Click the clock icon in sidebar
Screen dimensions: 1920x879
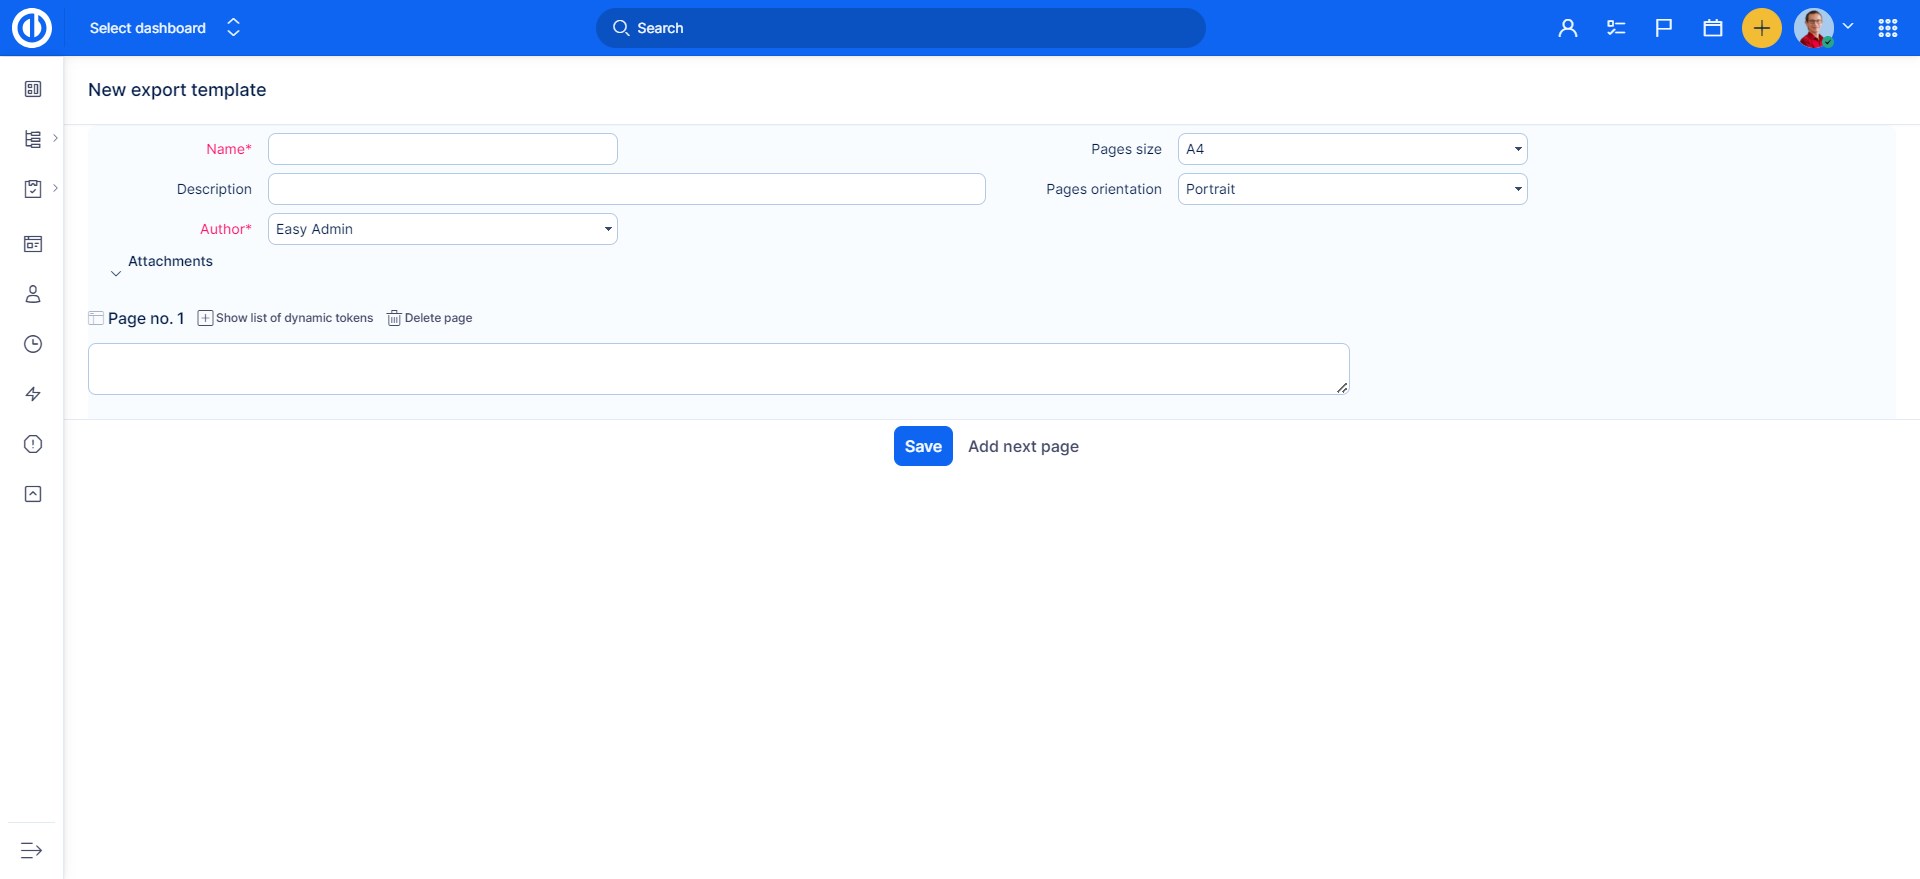click(33, 344)
